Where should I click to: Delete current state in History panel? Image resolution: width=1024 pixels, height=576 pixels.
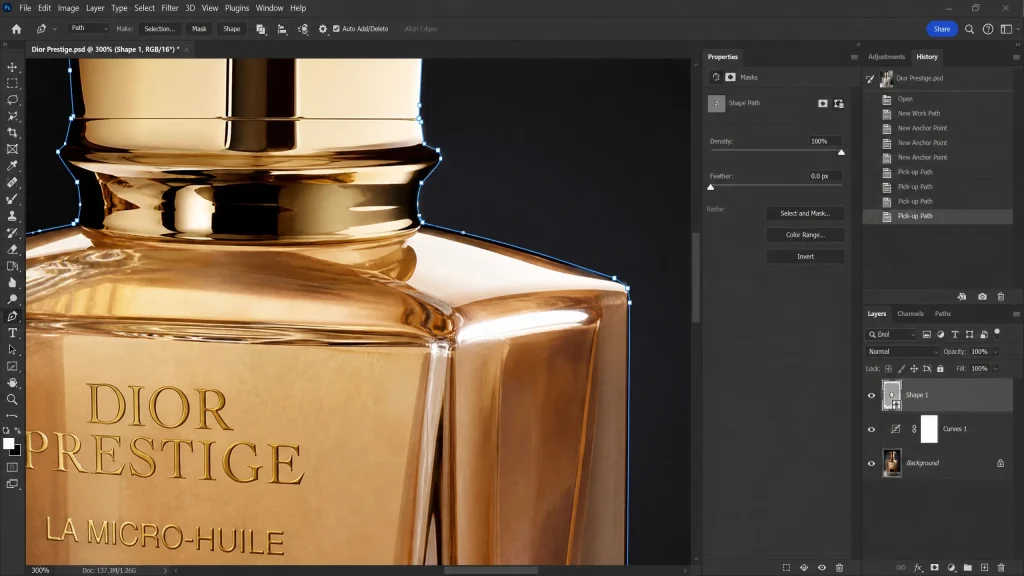pyautogui.click(x=1001, y=296)
